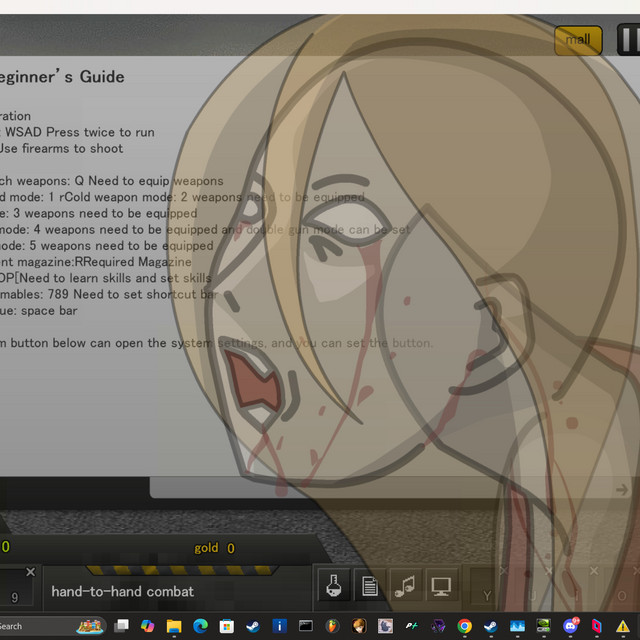Open Task View from taskbar

pyautogui.click(x=121, y=626)
